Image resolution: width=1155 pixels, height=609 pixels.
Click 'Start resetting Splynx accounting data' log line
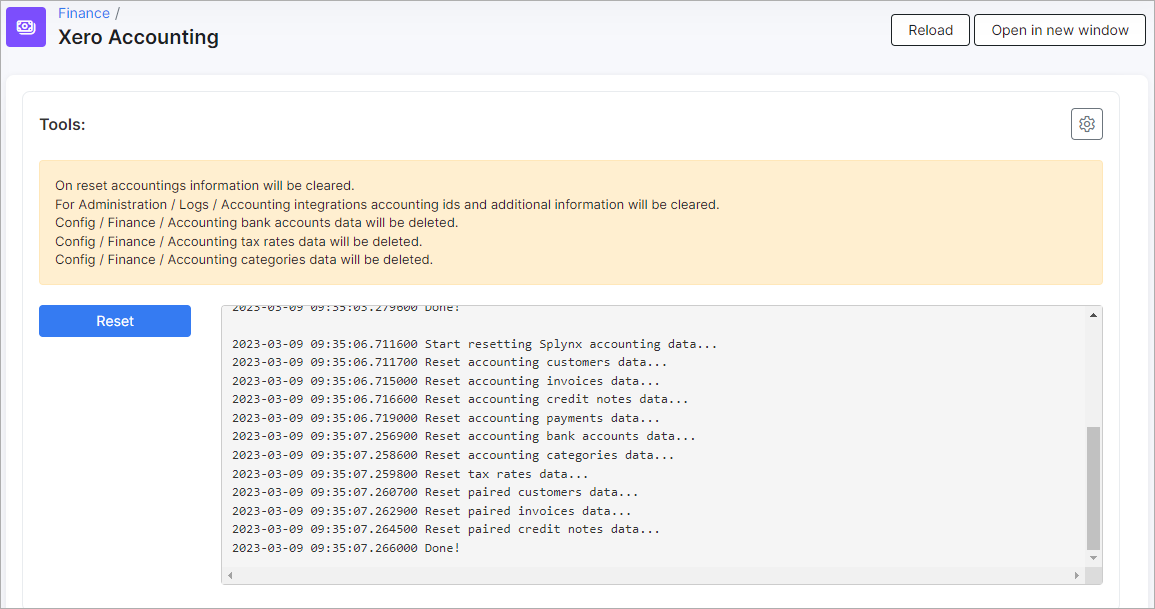pos(474,344)
